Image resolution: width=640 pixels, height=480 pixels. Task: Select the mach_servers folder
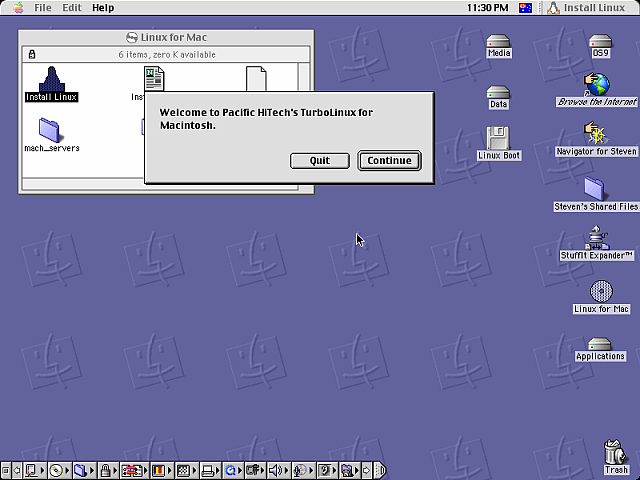click(x=51, y=135)
